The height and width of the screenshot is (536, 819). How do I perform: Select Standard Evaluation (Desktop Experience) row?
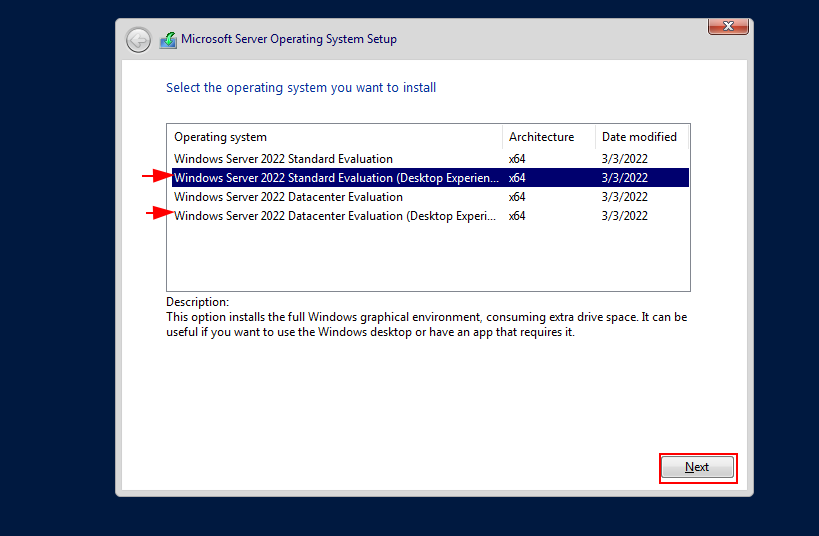click(430, 178)
